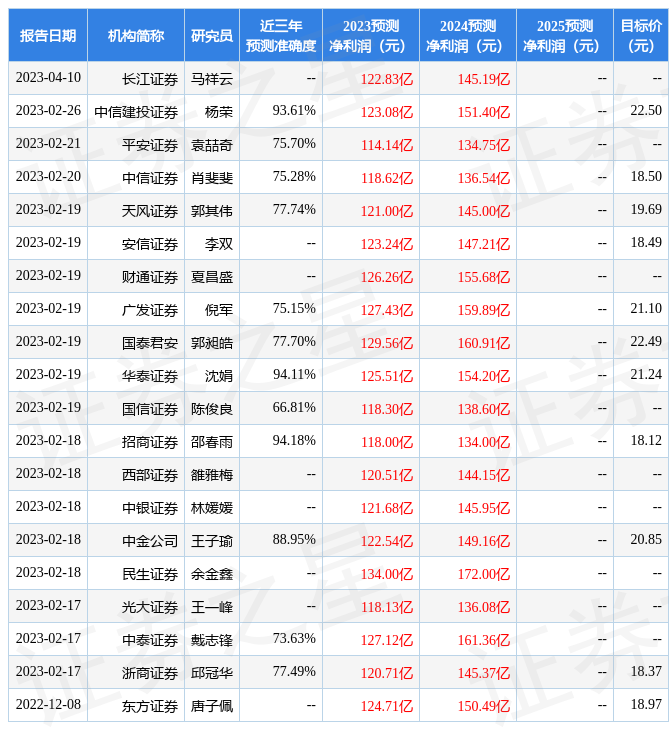Screen dimensions: 669x730
Task: Click 2024 profit value 150.49亿
Action: point(484,706)
